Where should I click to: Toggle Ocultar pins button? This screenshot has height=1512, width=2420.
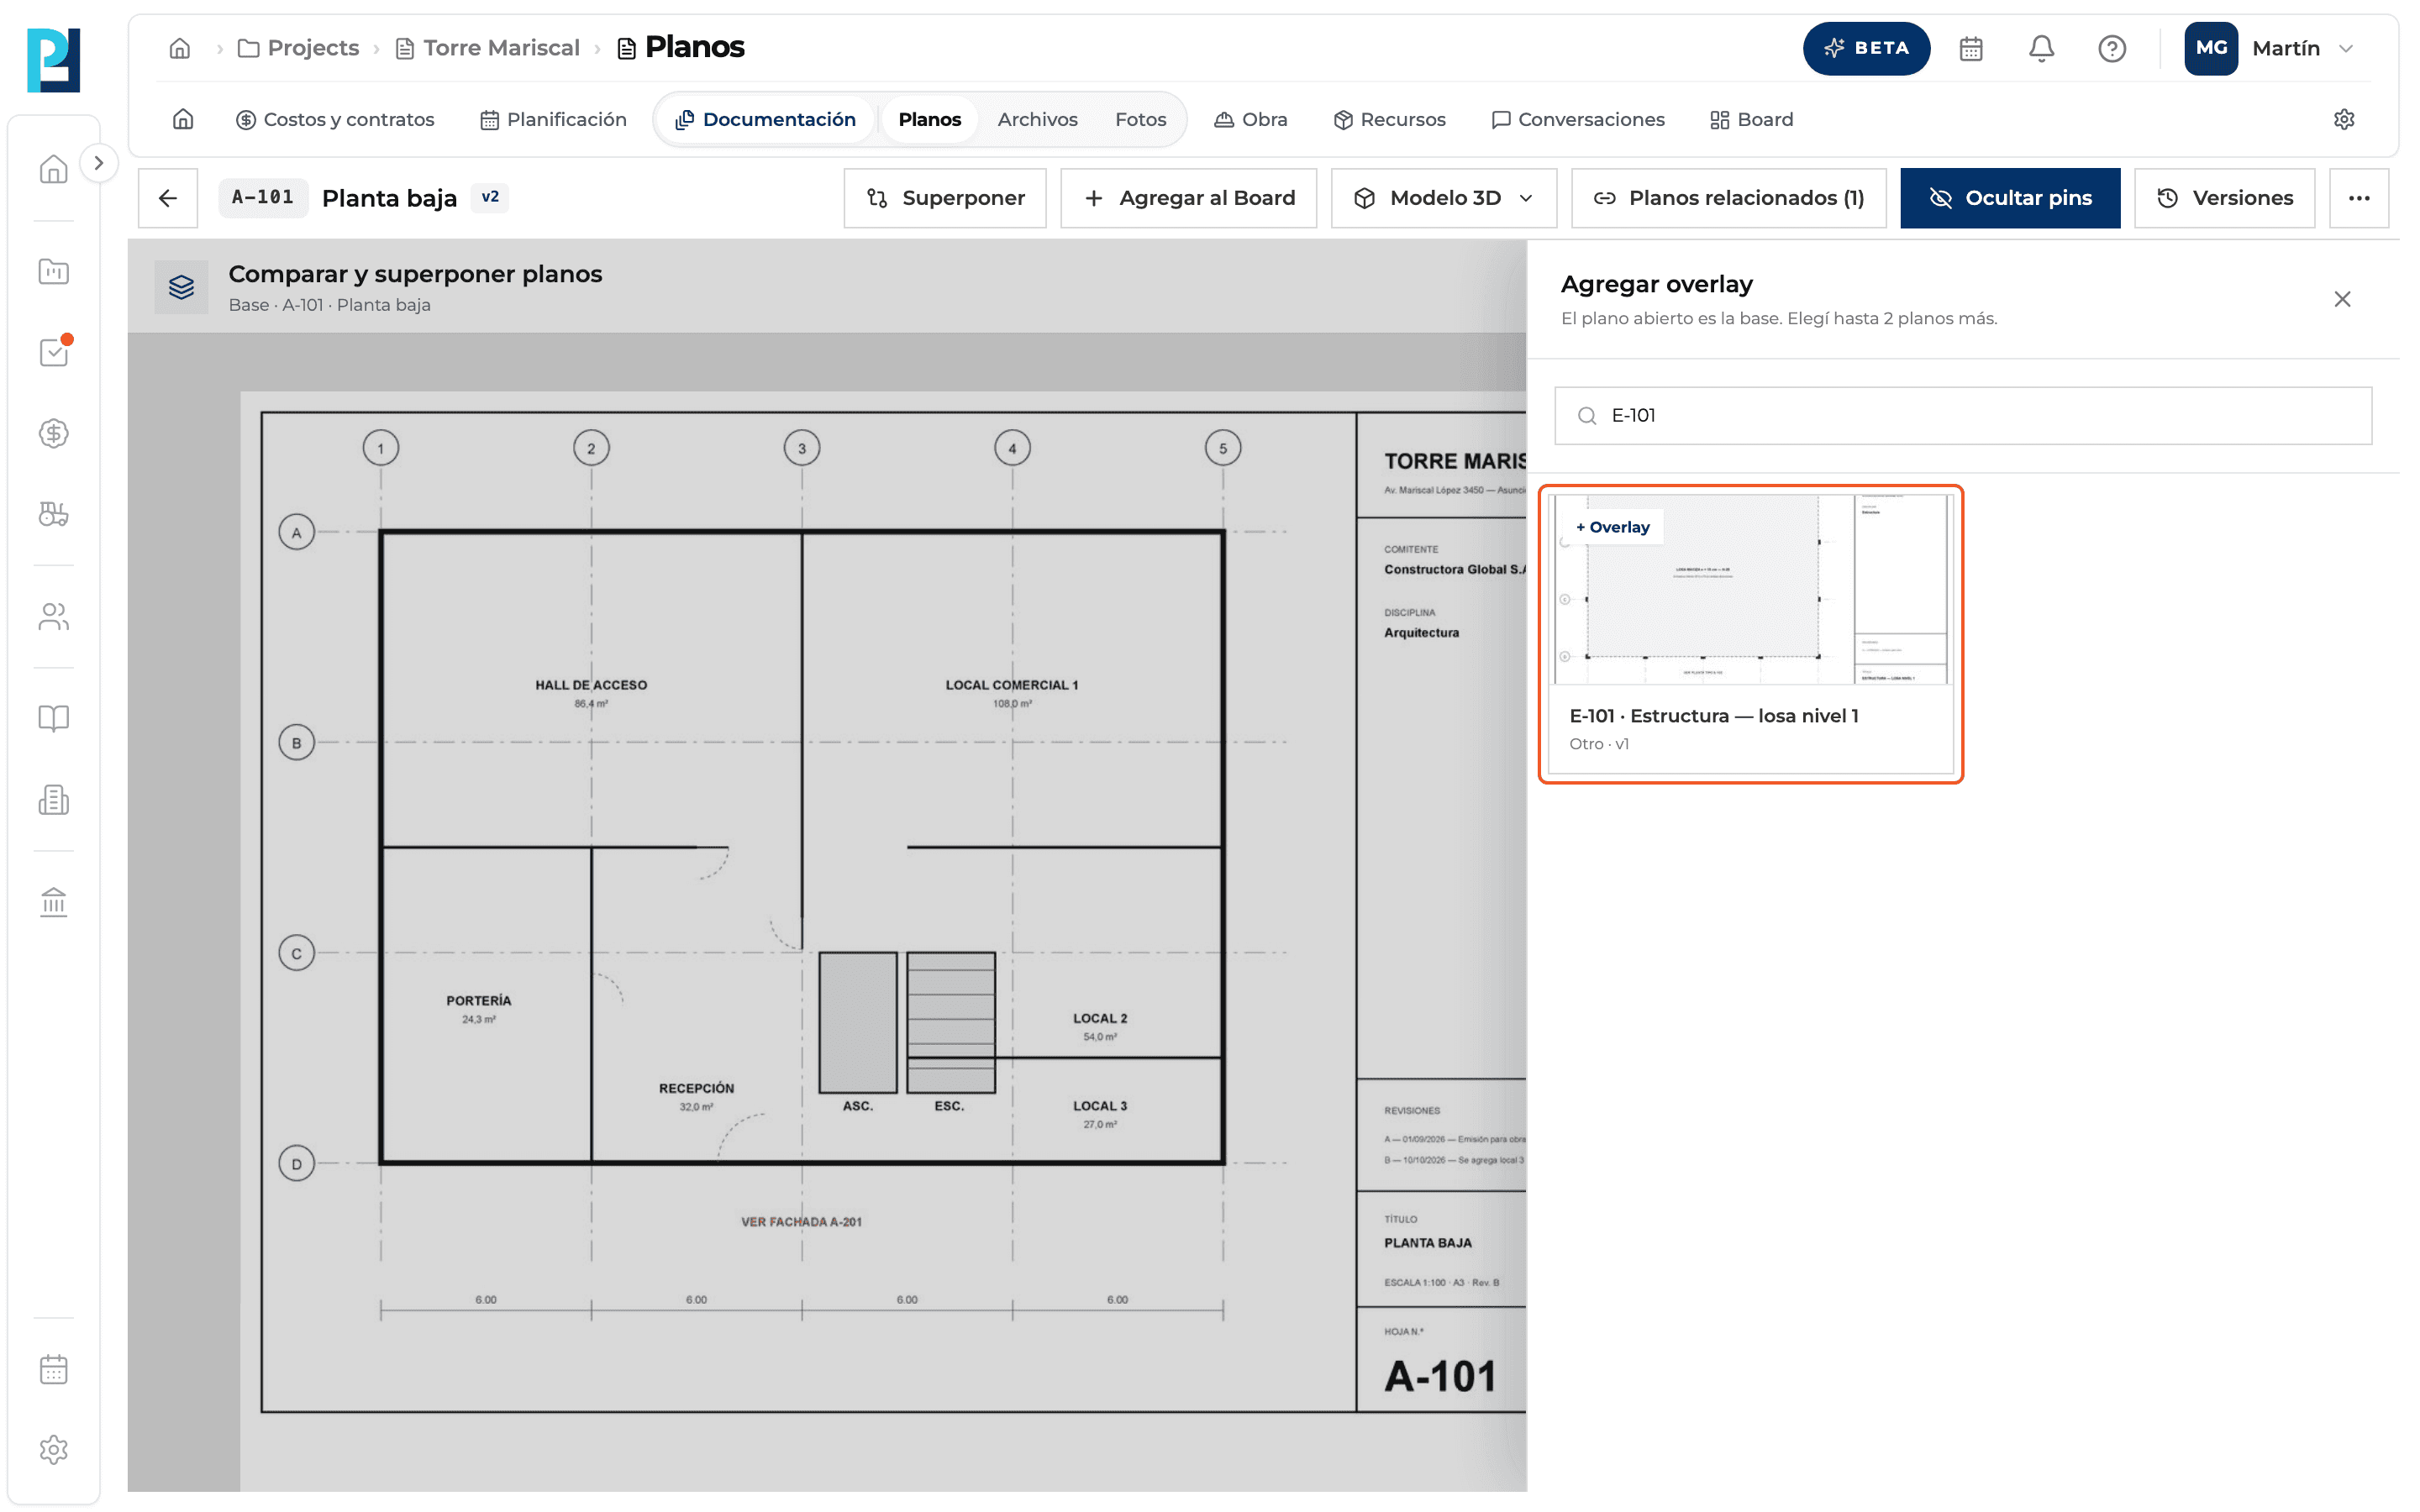tap(2009, 198)
